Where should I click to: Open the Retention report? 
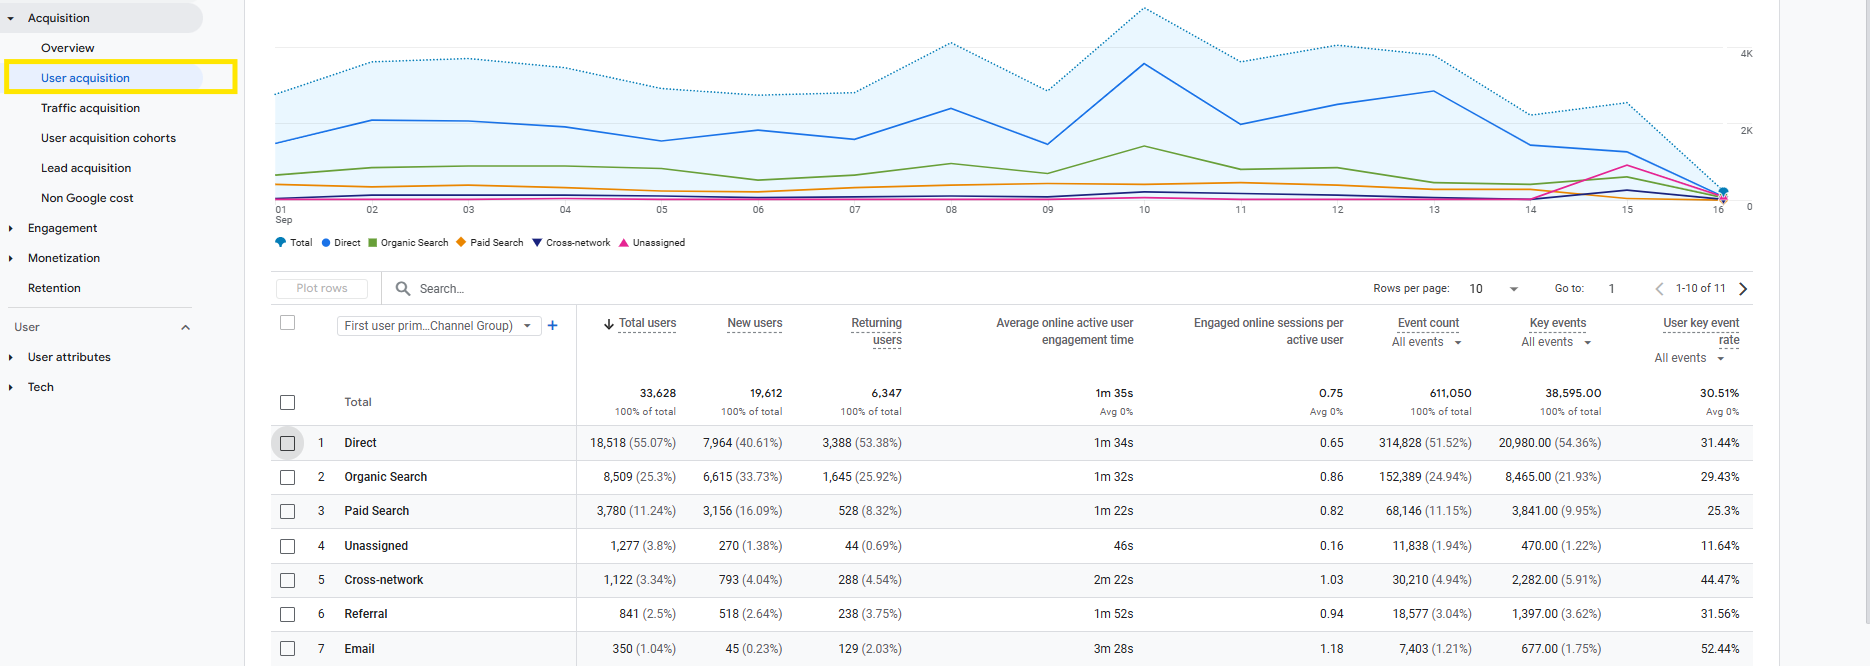(54, 288)
